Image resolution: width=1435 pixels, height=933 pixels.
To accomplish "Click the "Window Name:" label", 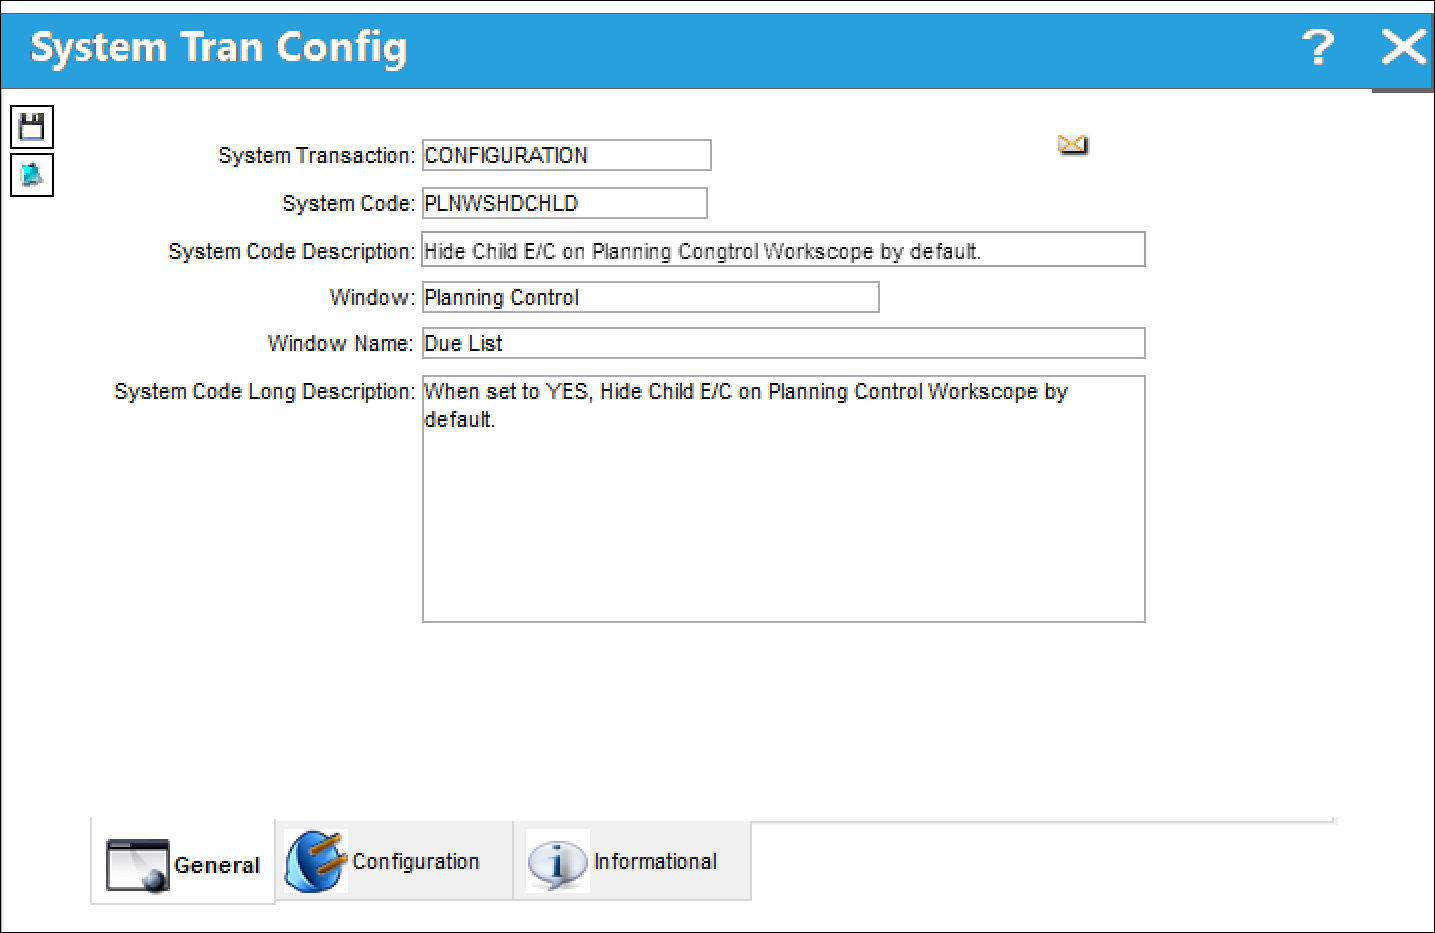I will (x=340, y=344).
